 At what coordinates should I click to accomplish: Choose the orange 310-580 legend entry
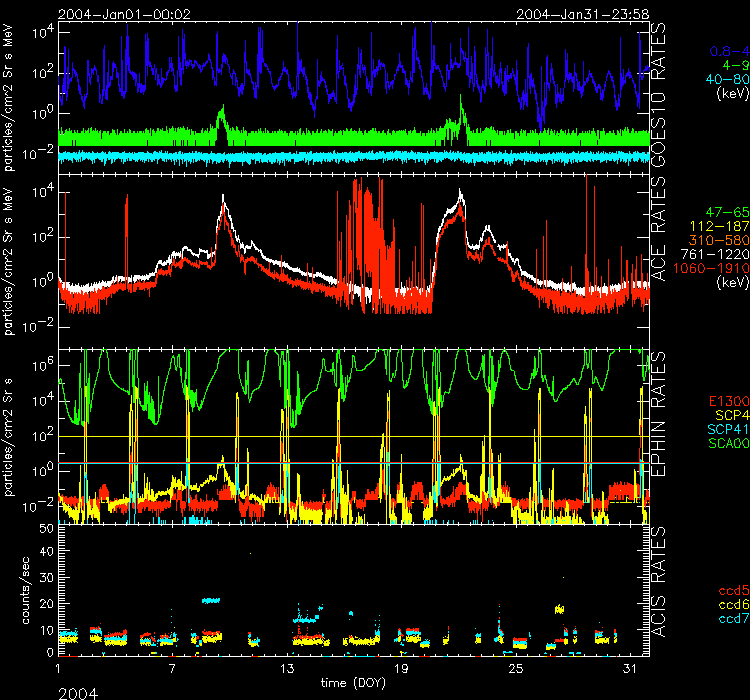[x=718, y=242]
